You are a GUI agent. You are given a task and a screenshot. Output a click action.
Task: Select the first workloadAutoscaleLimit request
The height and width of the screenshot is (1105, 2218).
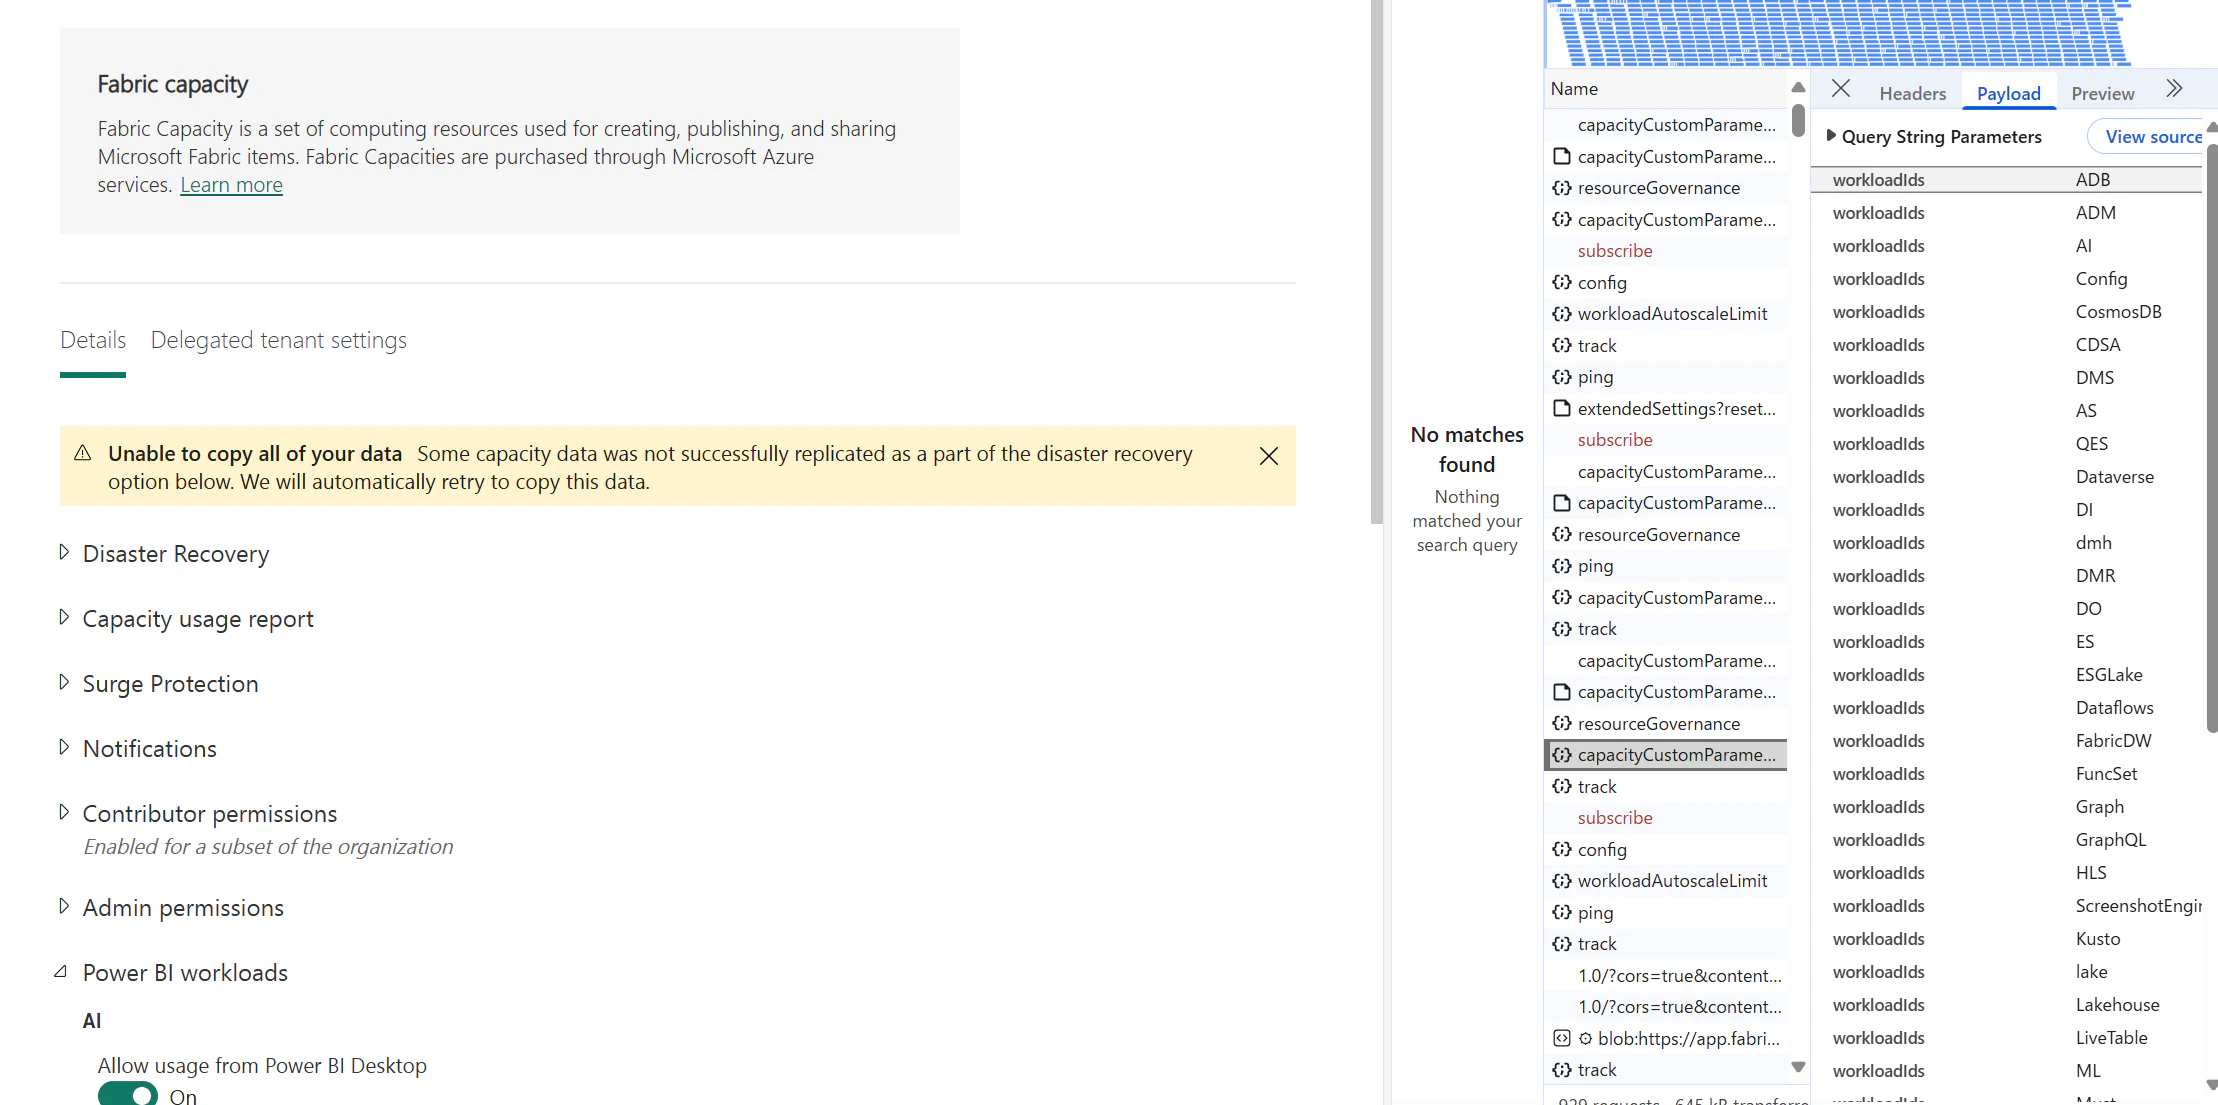coord(1665,314)
